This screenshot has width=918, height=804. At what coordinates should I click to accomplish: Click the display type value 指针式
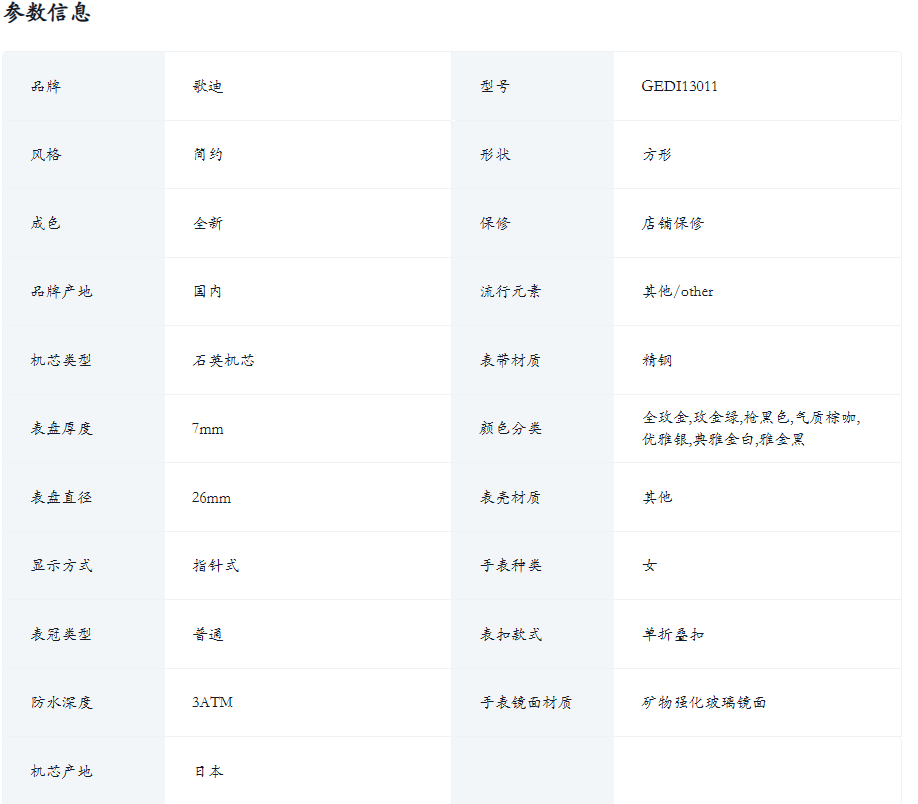[x=216, y=566]
